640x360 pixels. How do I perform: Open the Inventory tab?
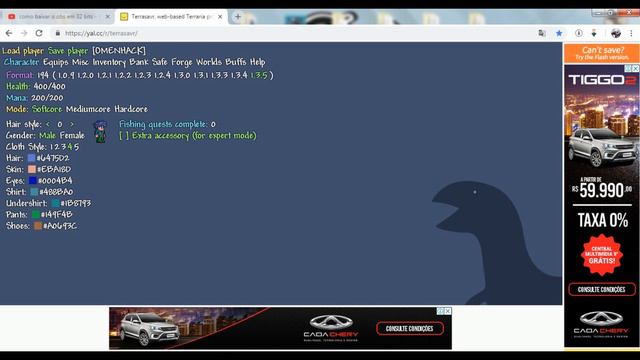click(109, 62)
